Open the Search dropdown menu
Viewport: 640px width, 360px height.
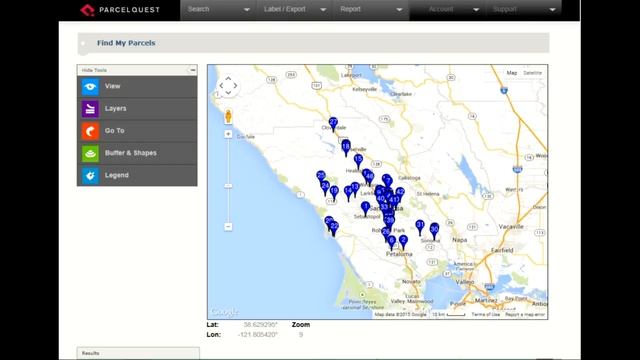point(218,9)
